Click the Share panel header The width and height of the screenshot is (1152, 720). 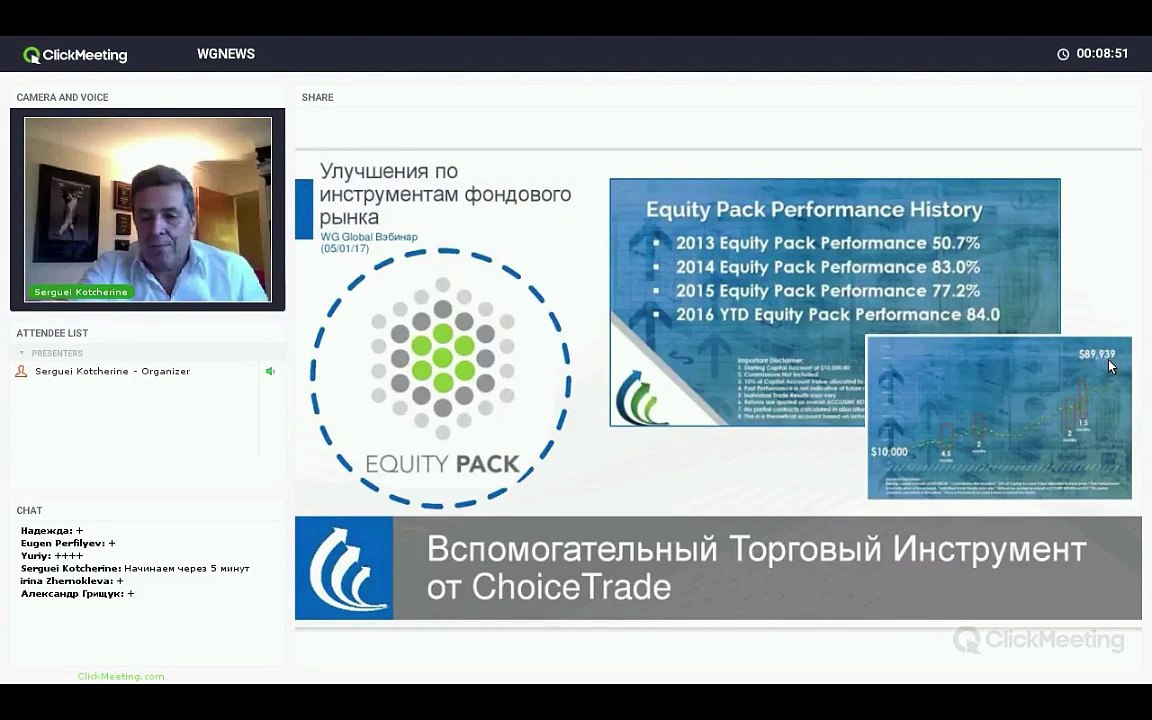[317, 97]
